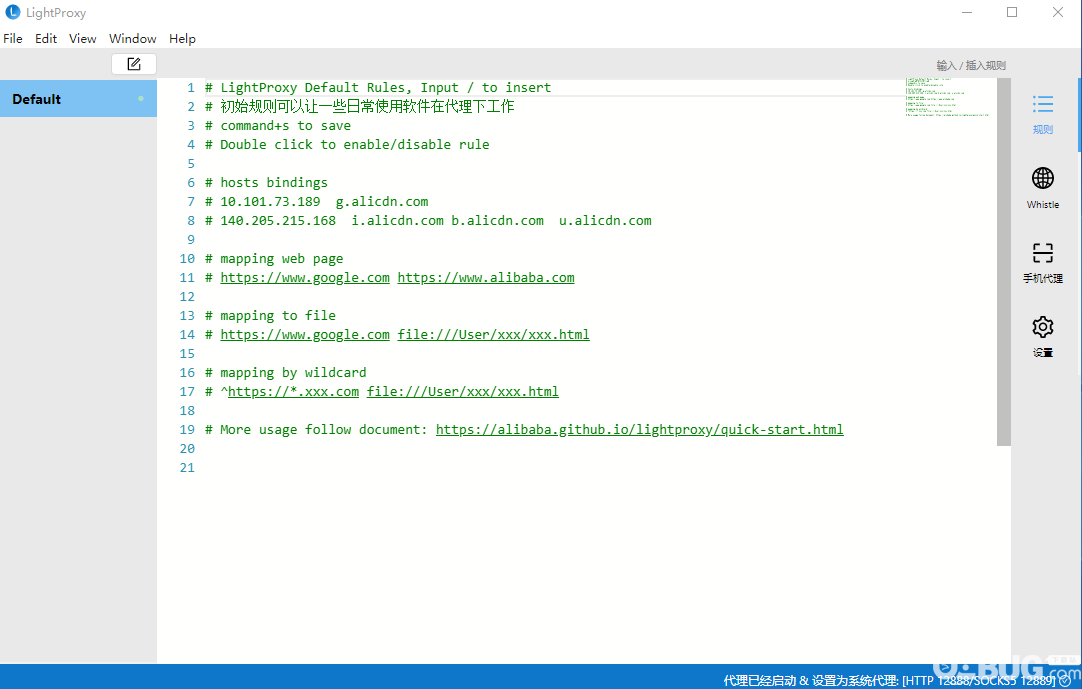Click the file:///User/xxx/xxx.html link on line 17
The width and height of the screenshot is (1082, 689).
coord(463,391)
